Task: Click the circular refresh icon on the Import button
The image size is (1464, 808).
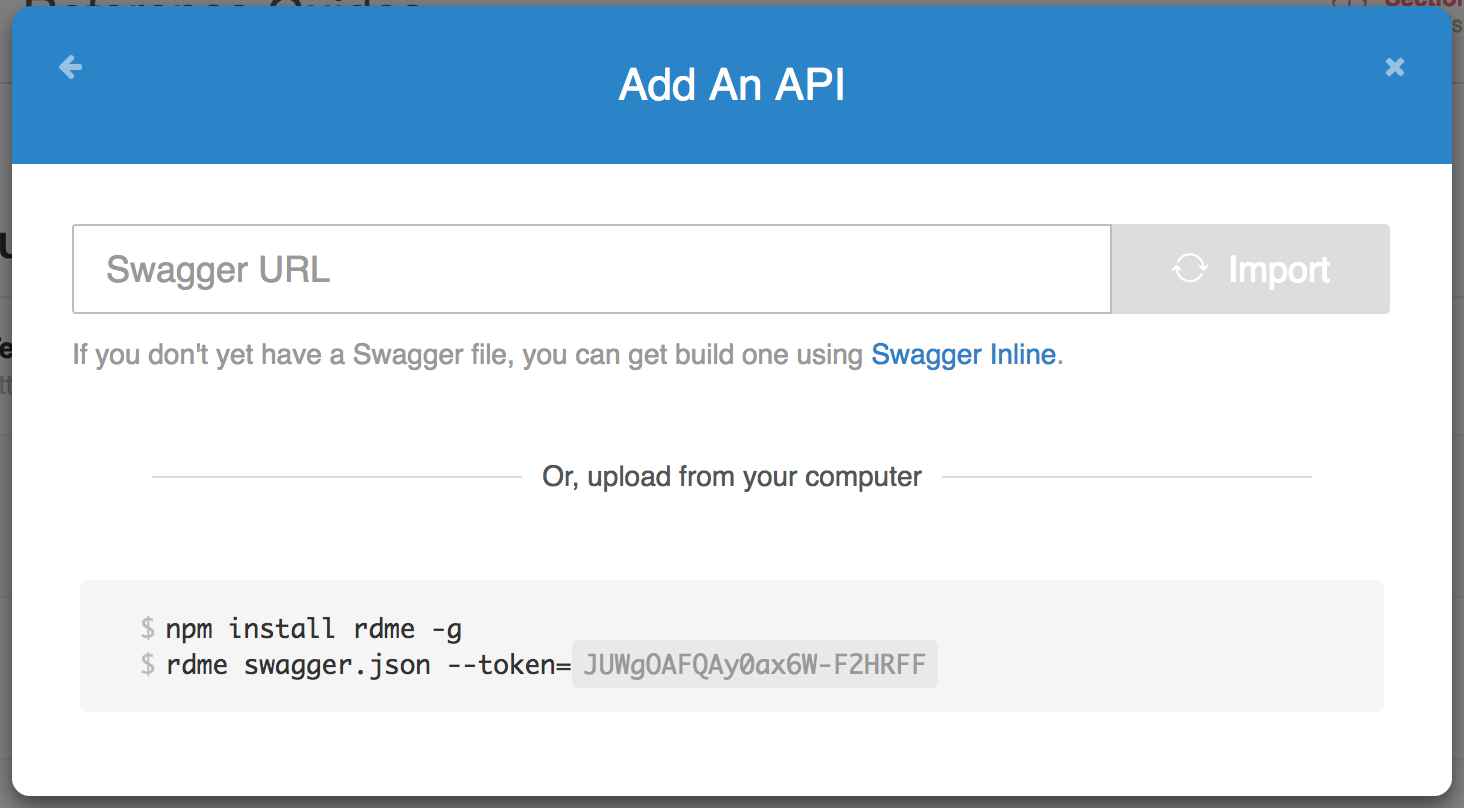Action: coord(1191,268)
